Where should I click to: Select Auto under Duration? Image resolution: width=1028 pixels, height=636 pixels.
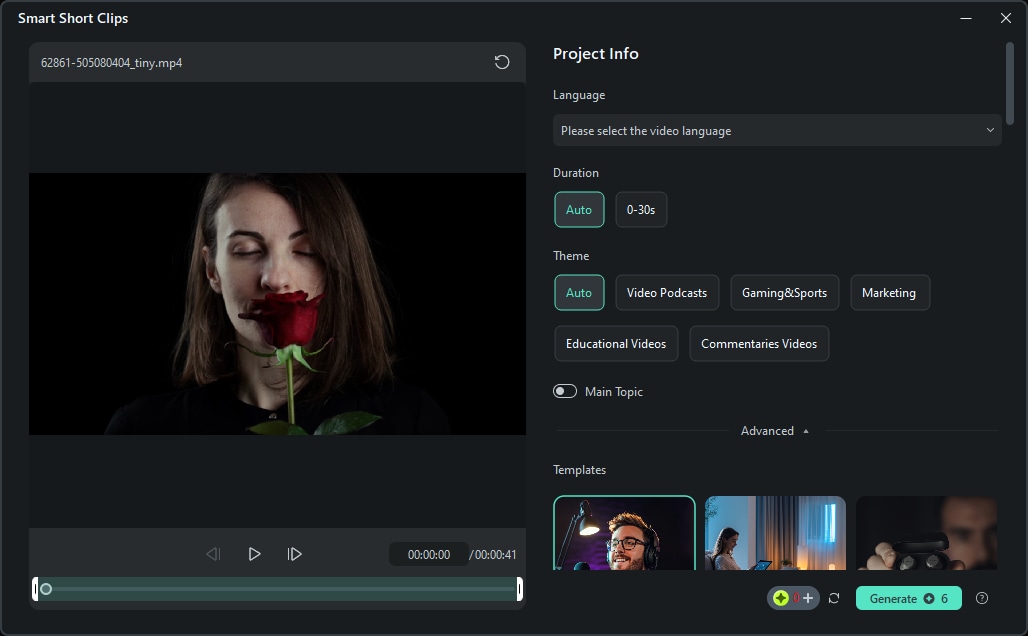(579, 210)
